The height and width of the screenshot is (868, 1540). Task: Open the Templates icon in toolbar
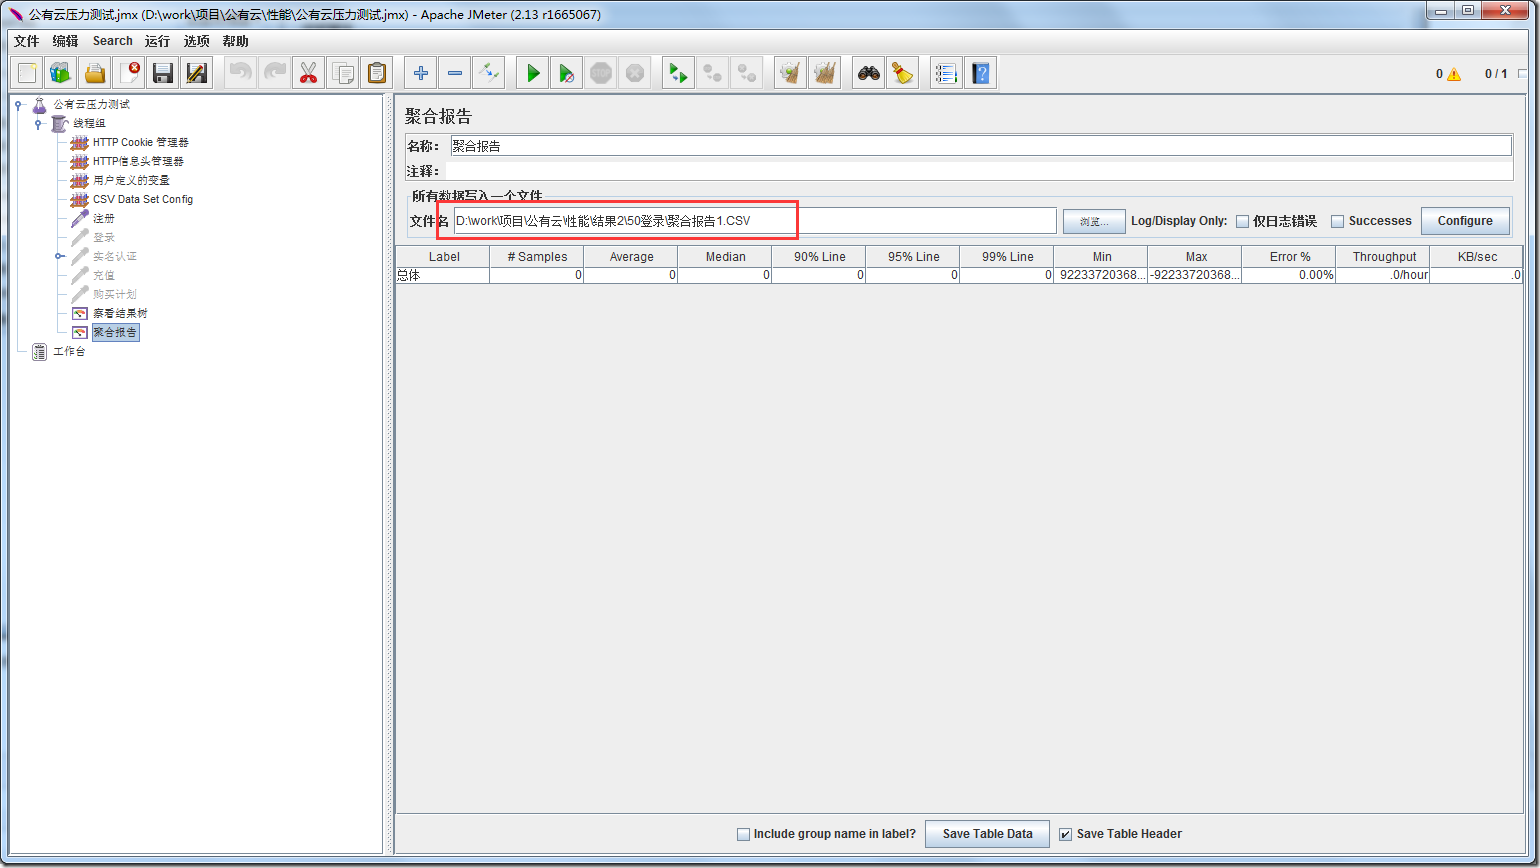(61, 73)
